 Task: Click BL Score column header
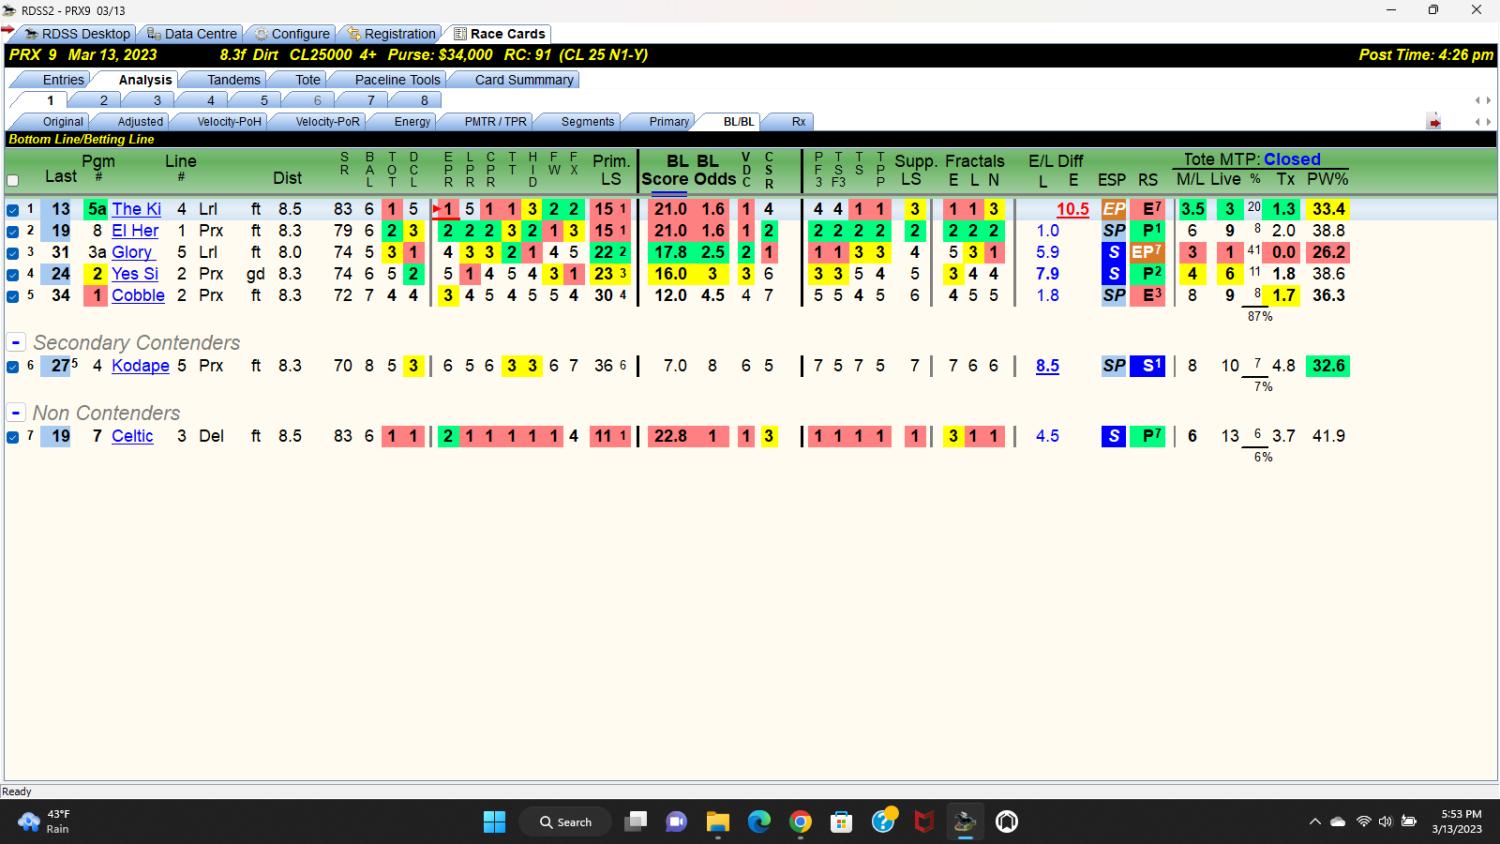coord(664,170)
